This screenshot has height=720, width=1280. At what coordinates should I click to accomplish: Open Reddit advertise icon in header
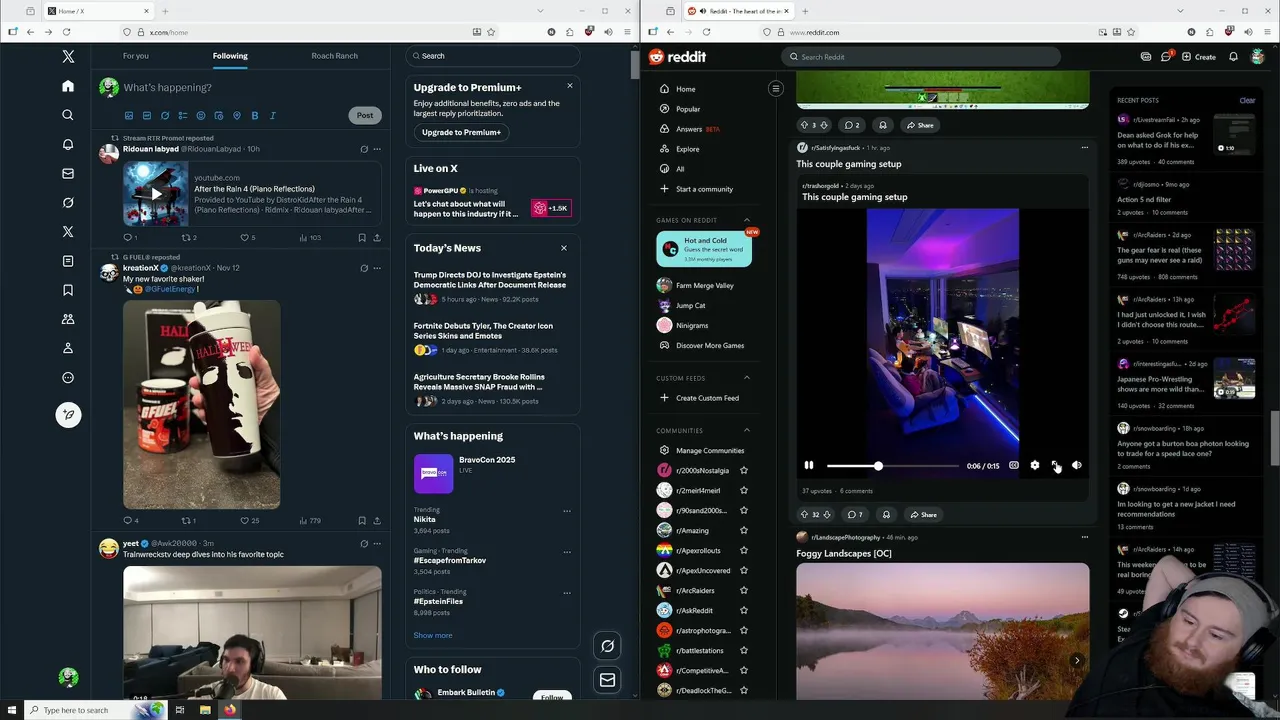coord(1146,57)
